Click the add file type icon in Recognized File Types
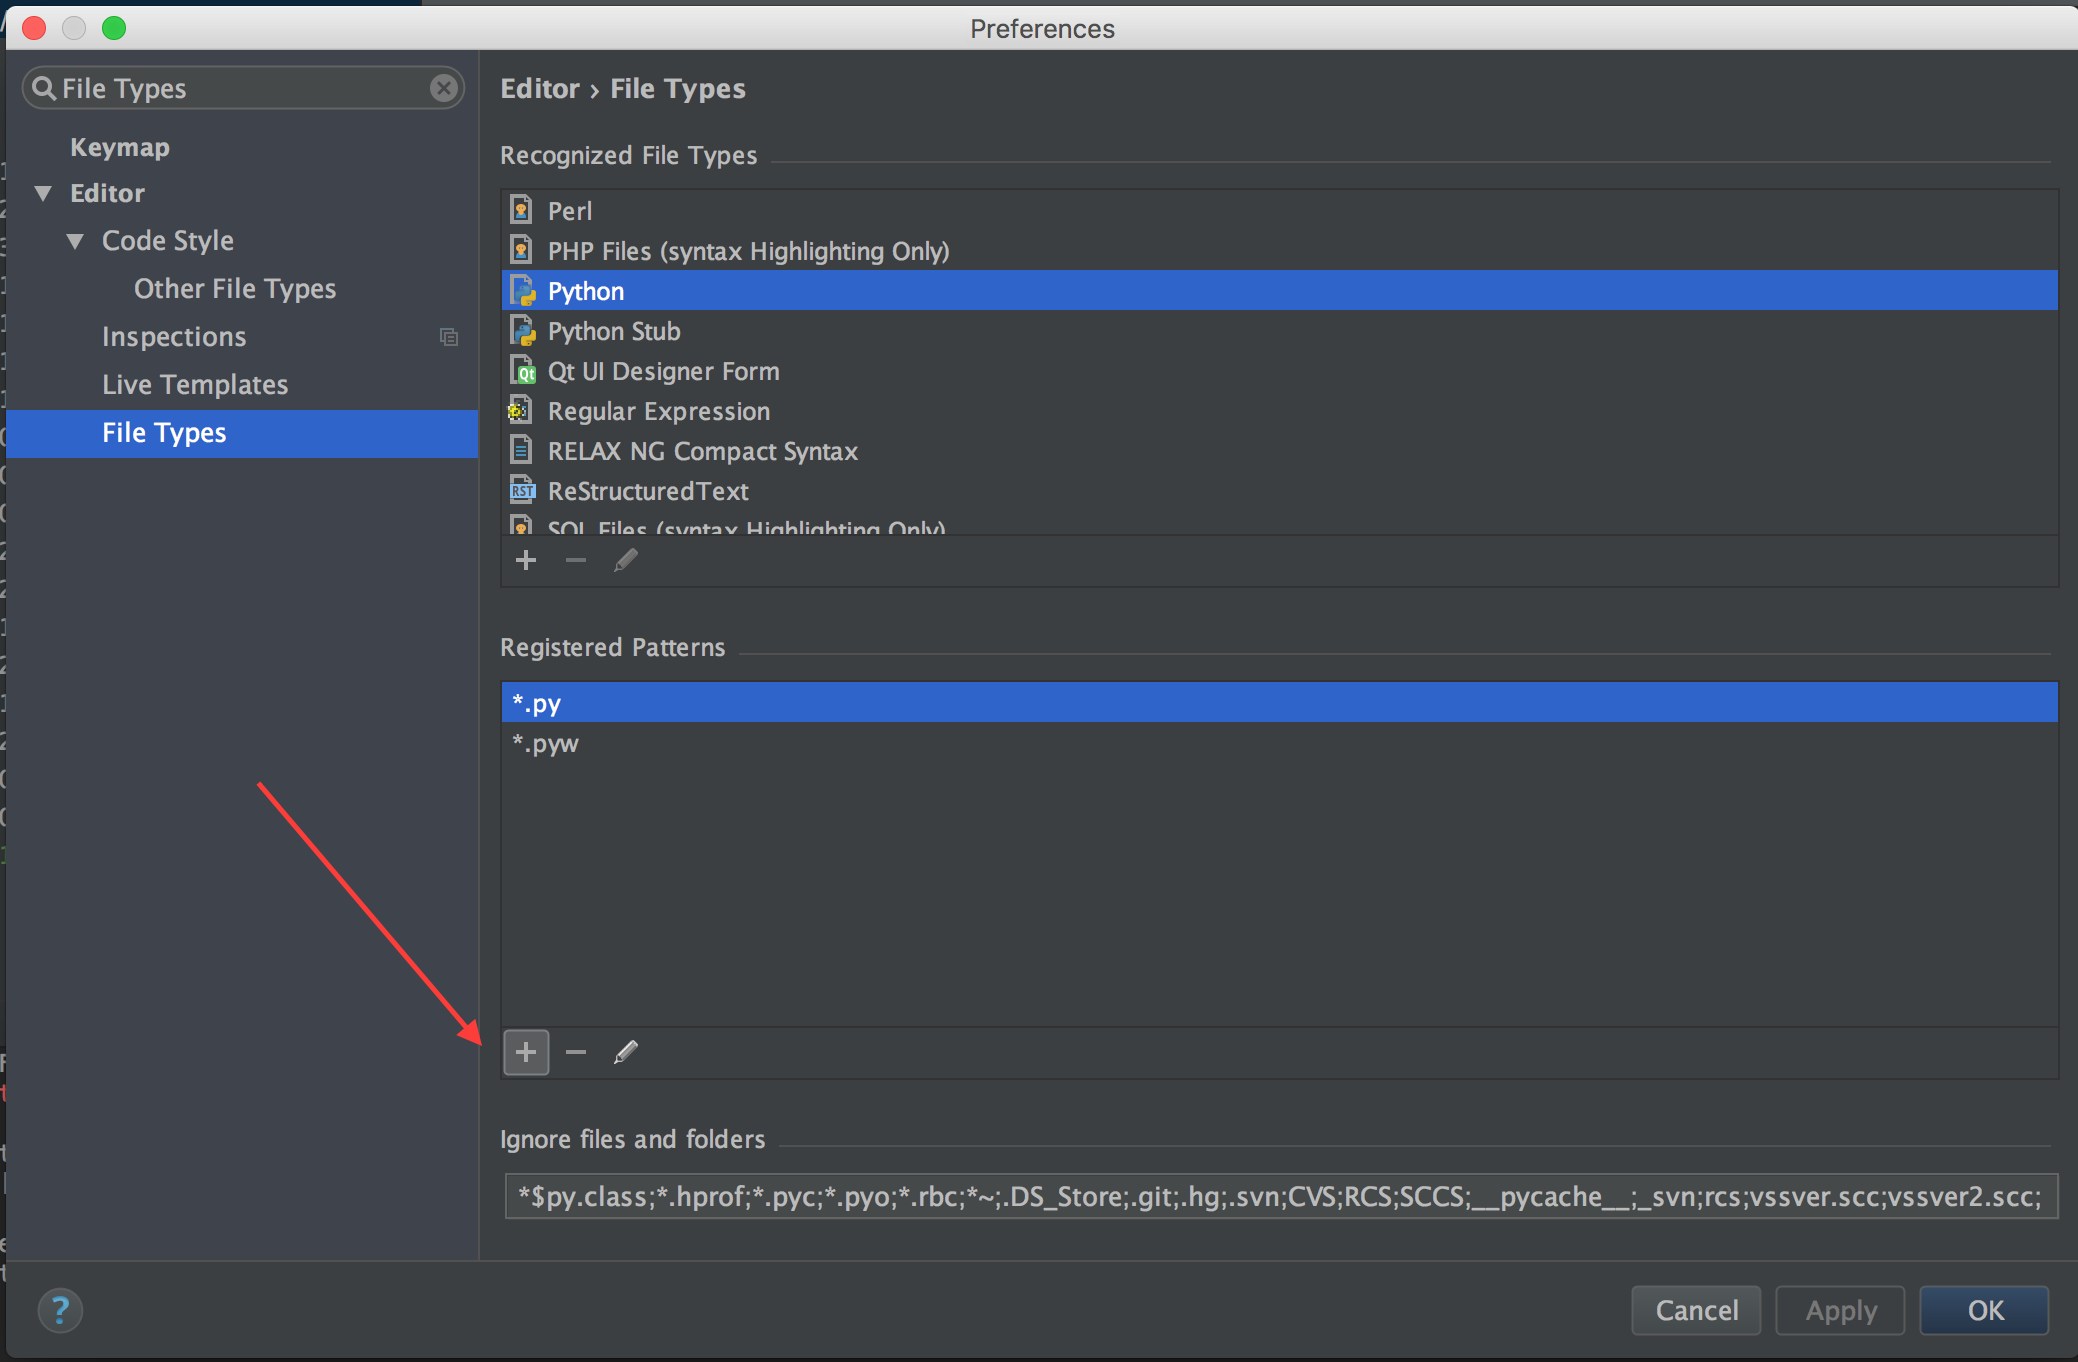2078x1362 pixels. click(526, 559)
